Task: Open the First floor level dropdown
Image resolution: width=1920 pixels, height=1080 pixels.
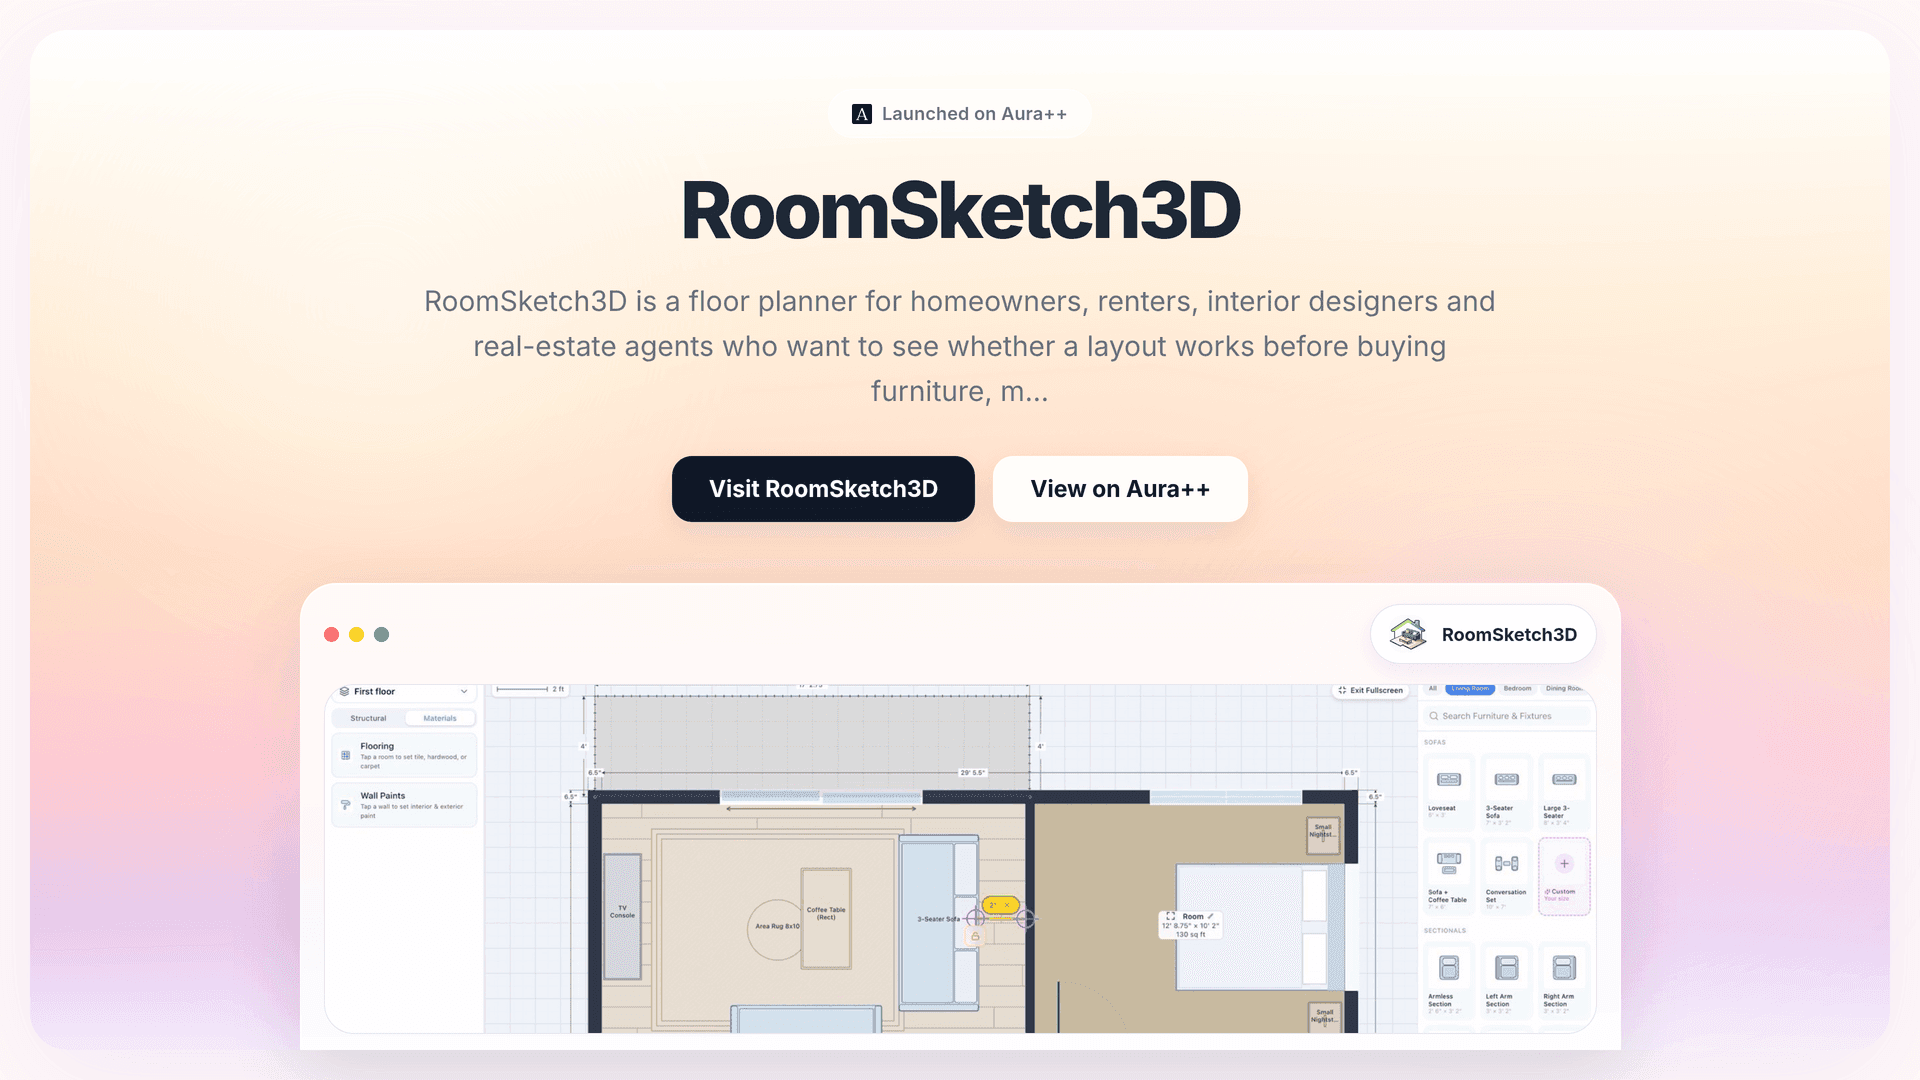Action: 404,692
